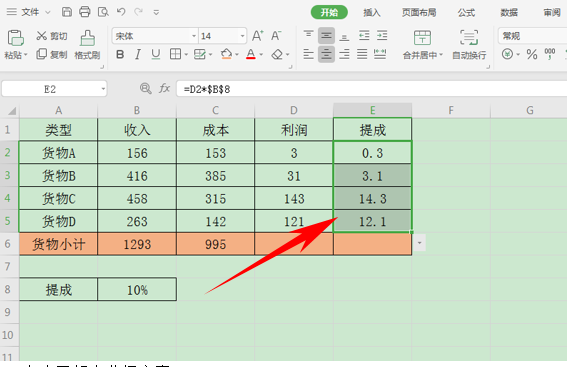
Task: Click decrease indent icon
Action: click(x=364, y=35)
